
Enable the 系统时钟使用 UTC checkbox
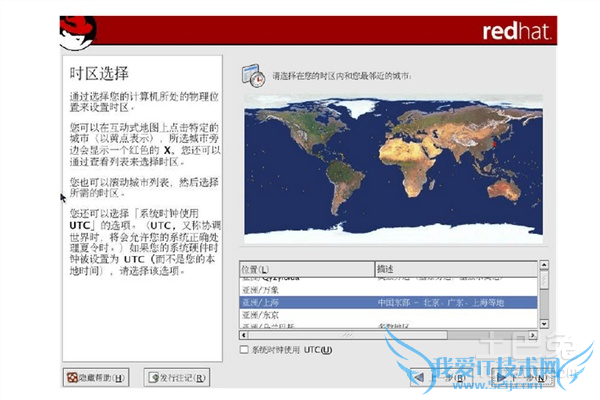tap(244, 349)
